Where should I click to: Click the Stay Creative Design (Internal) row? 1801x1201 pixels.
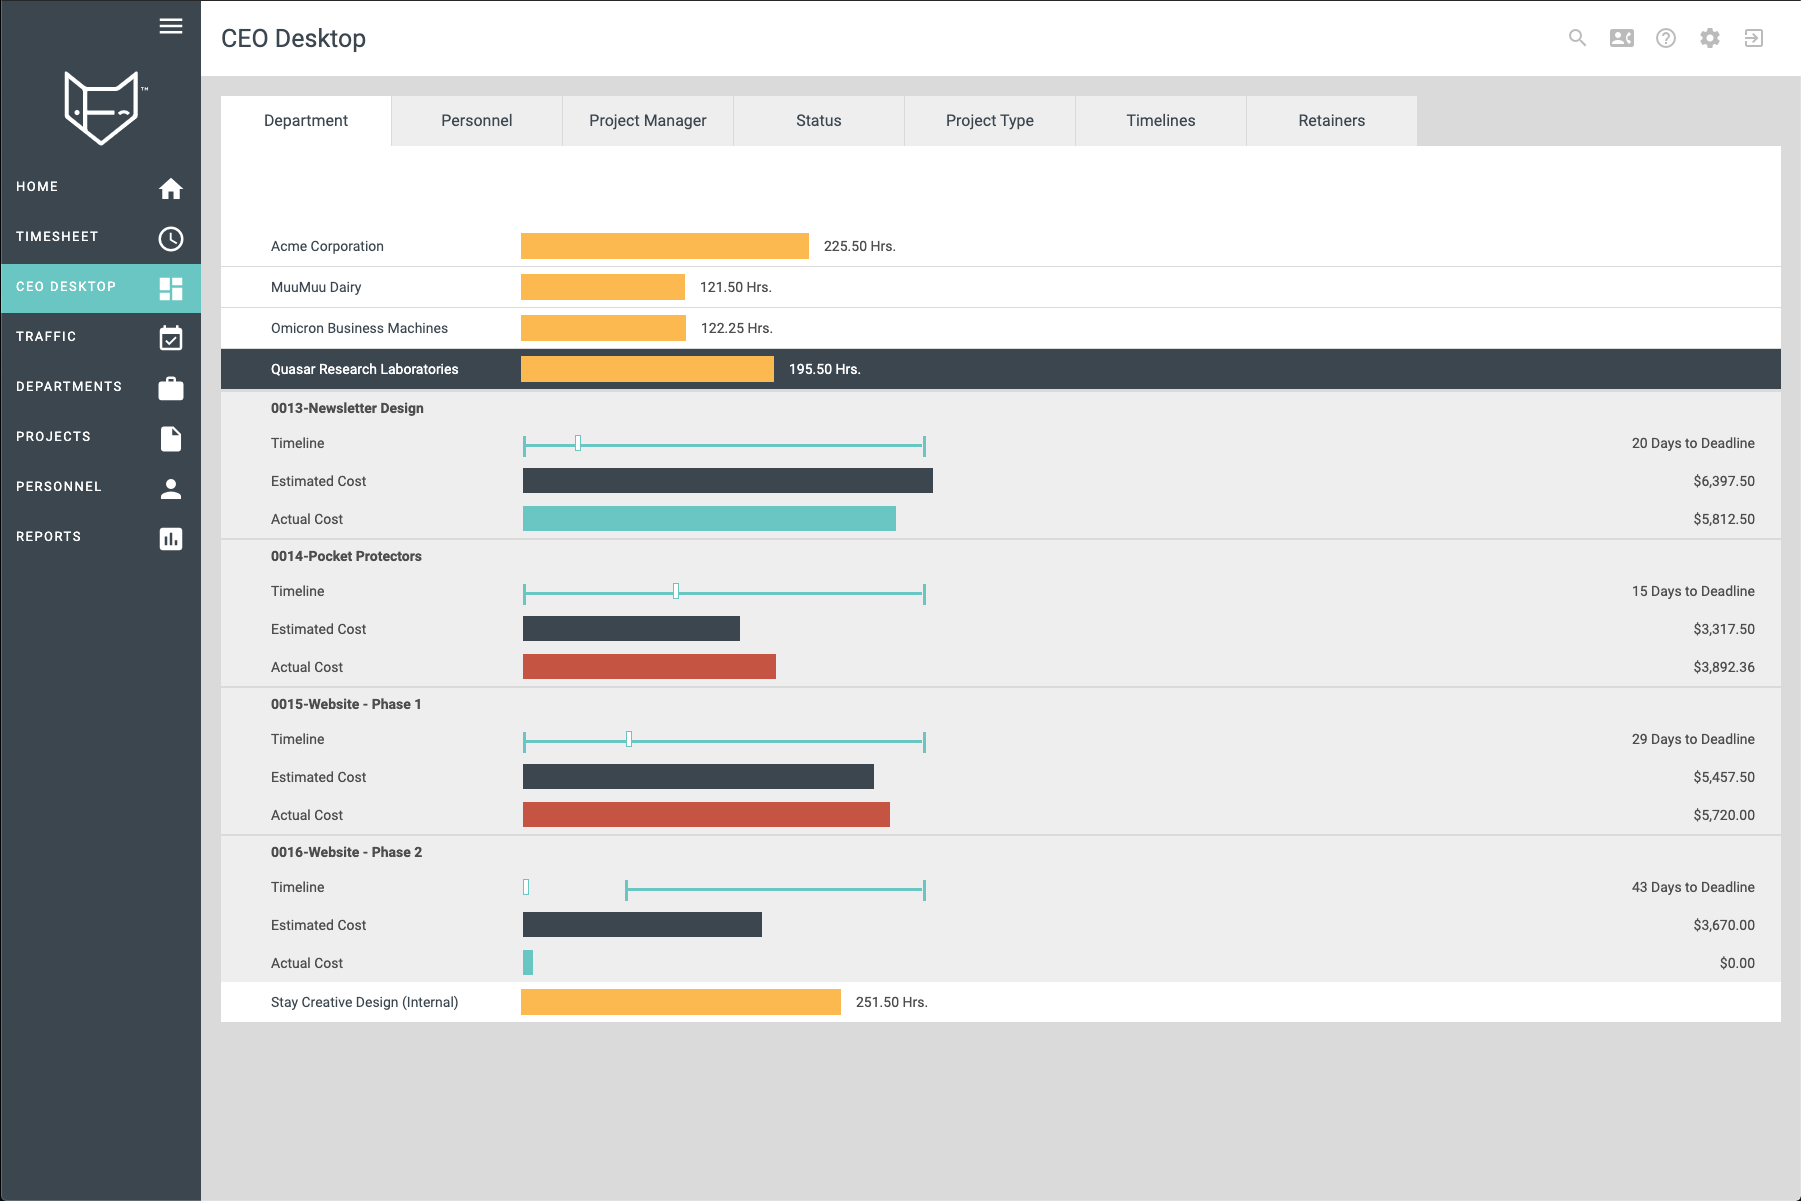click(x=364, y=1001)
